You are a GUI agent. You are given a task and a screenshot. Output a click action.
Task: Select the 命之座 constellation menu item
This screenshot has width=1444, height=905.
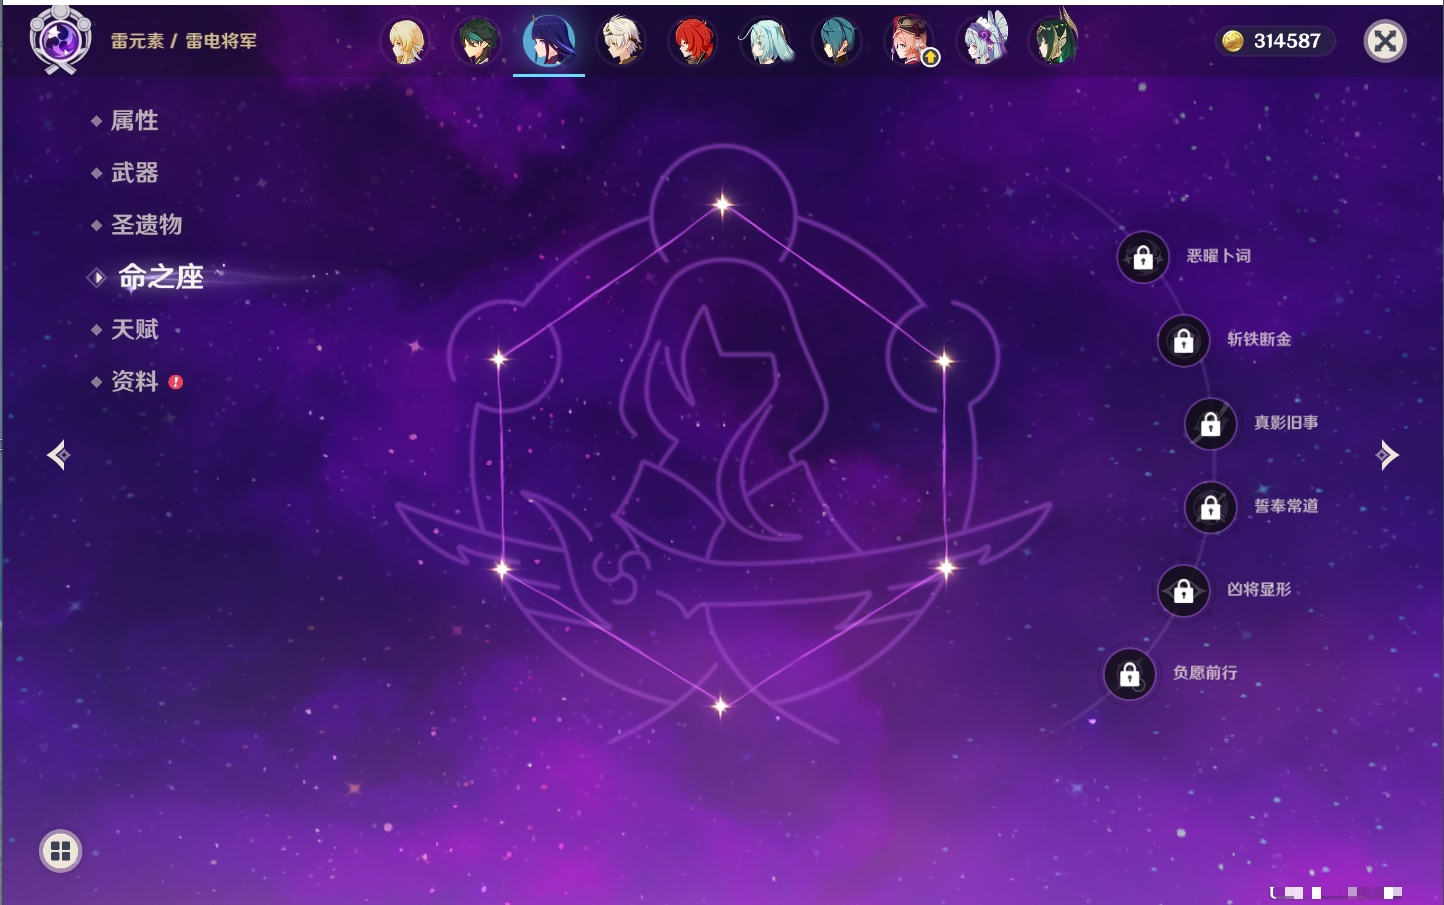160,277
